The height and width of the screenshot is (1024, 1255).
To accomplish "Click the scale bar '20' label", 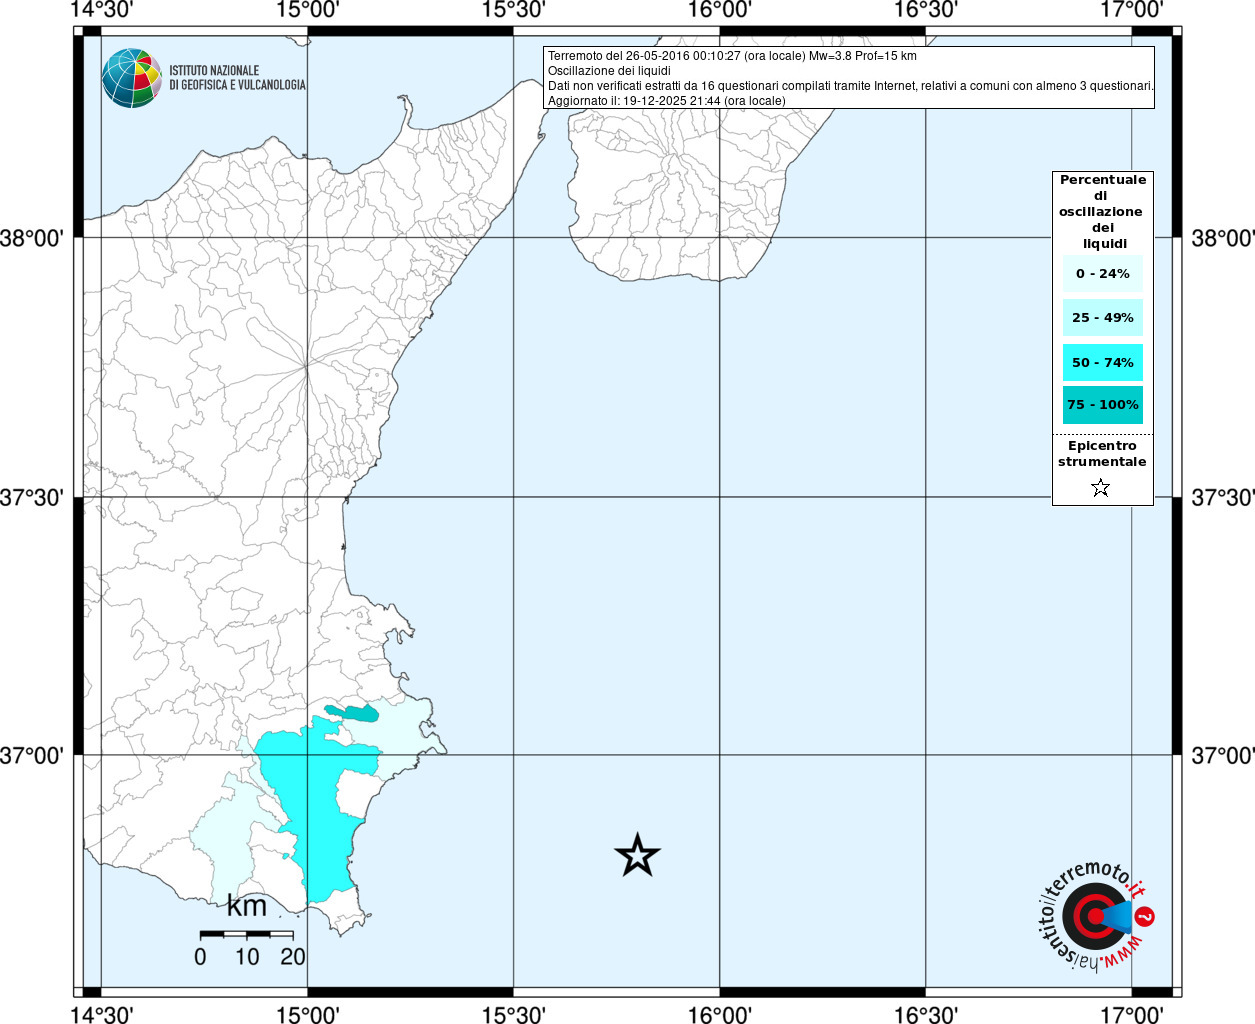I will point(293,957).
